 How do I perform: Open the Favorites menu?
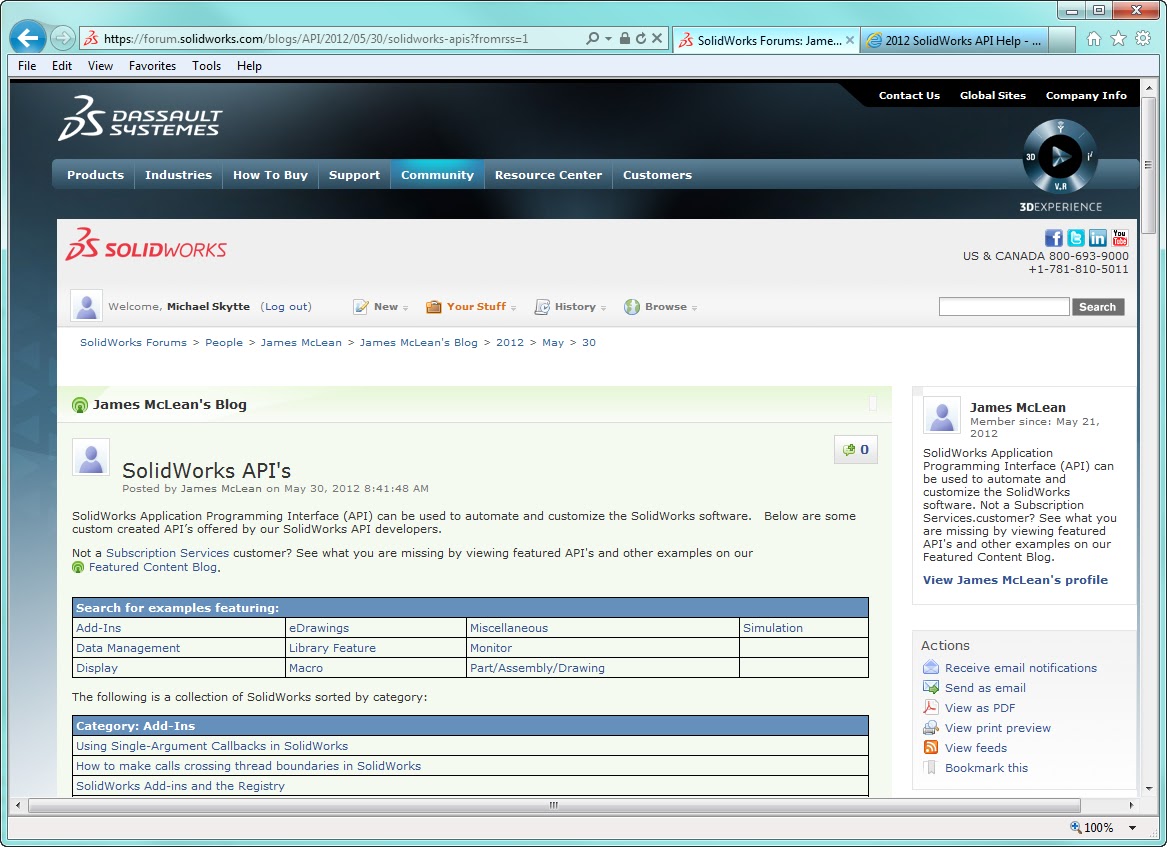pyautogui.click(x=153, y=65)
